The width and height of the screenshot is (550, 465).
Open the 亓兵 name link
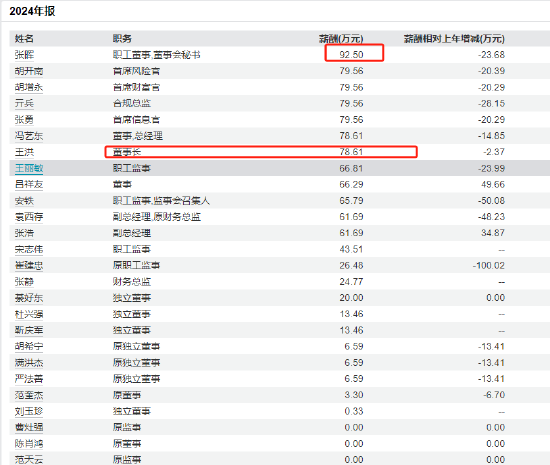tap(24, 103)
